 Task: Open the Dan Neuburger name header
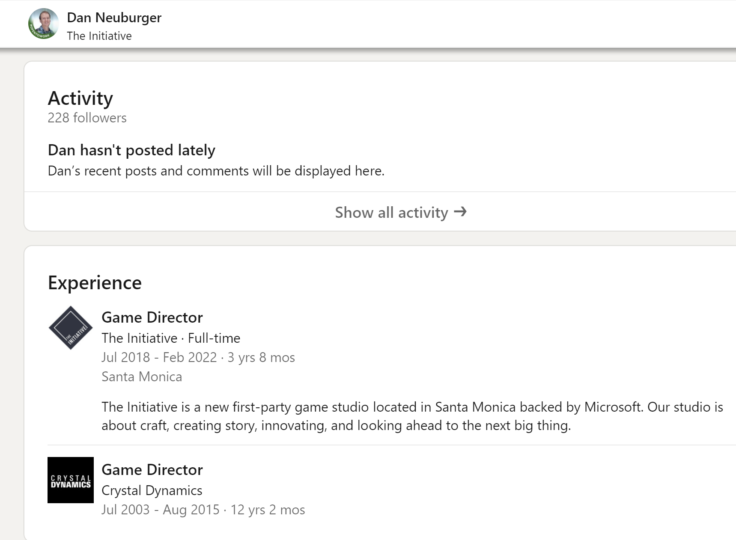pos(114,17)
